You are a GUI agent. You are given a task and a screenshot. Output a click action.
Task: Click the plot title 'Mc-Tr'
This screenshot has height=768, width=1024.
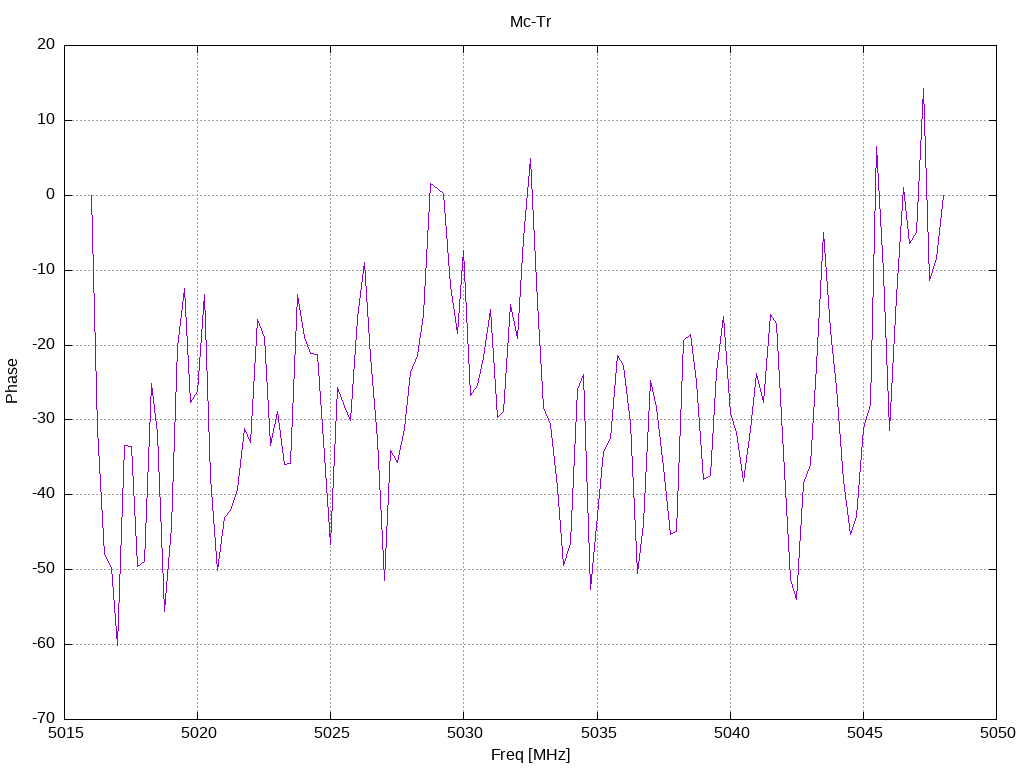(530, 22)
